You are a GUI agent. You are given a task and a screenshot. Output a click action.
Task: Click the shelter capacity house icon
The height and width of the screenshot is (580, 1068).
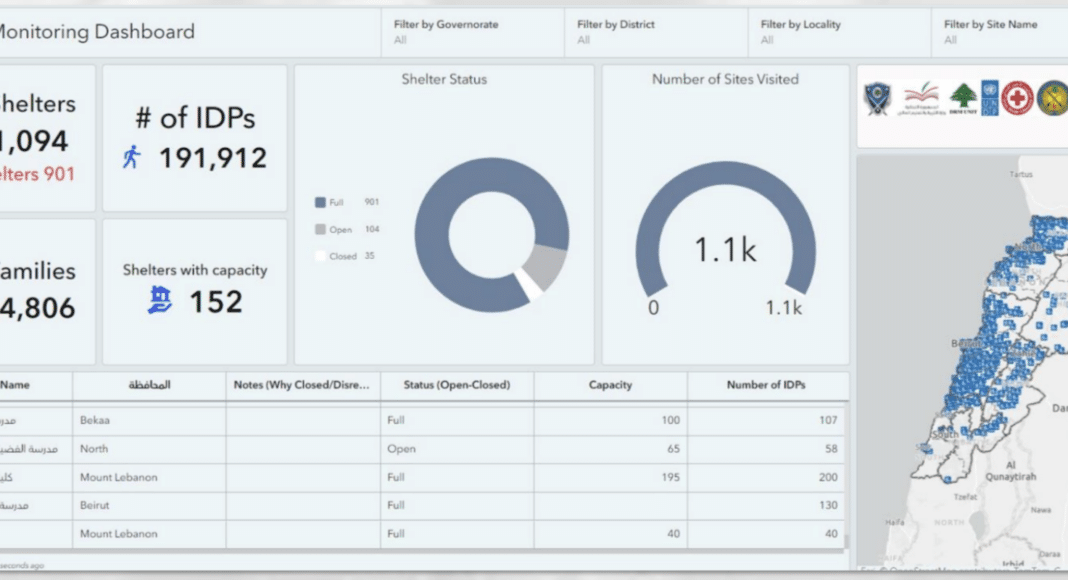pyautogui.click(x=159, y=300)
